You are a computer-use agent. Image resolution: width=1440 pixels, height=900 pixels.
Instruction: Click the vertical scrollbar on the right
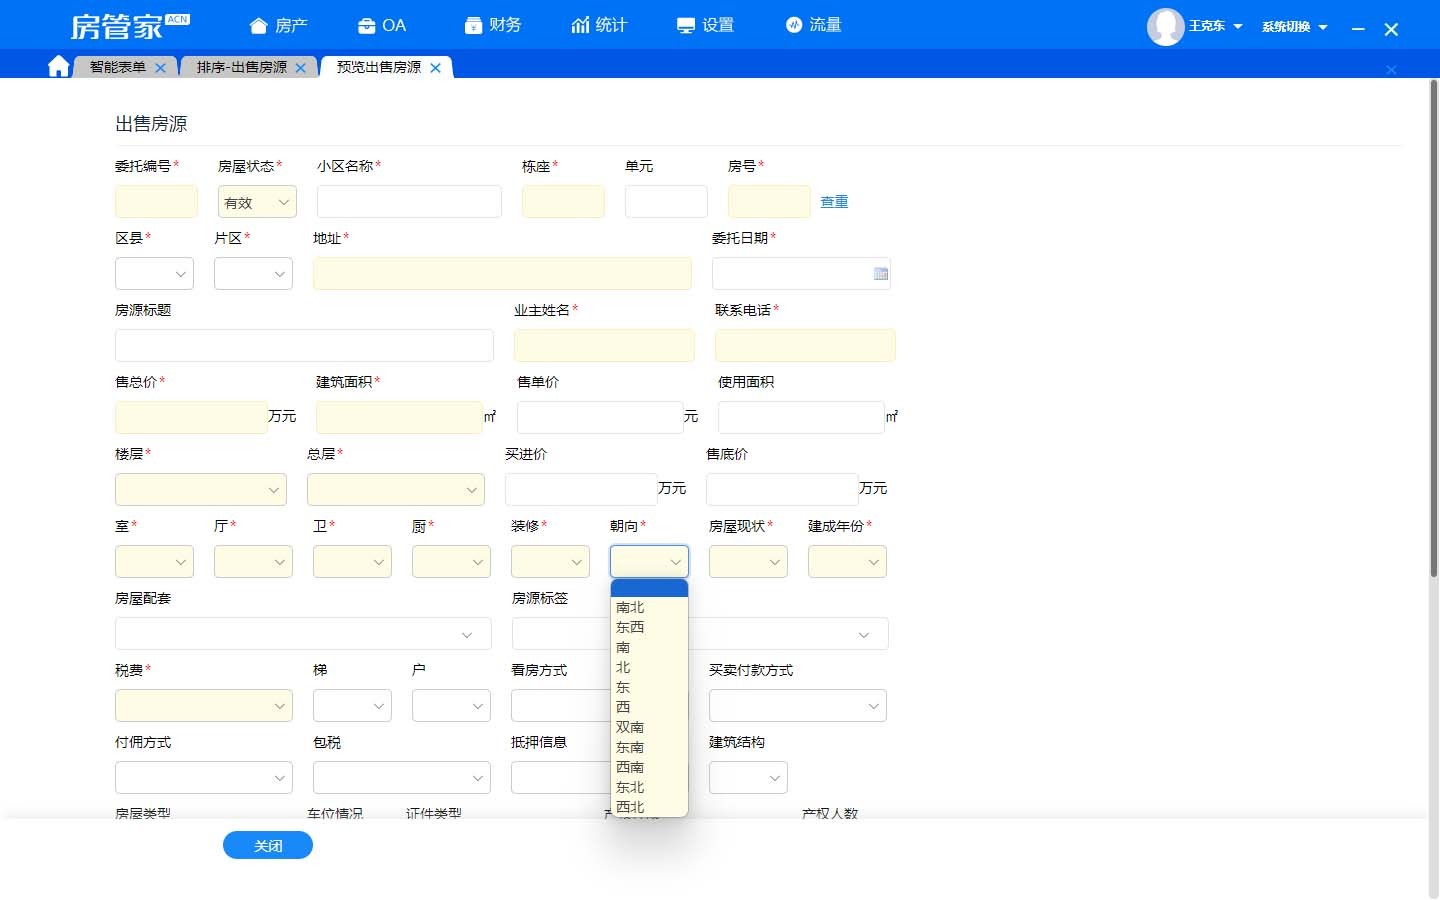click(1433, 330)
